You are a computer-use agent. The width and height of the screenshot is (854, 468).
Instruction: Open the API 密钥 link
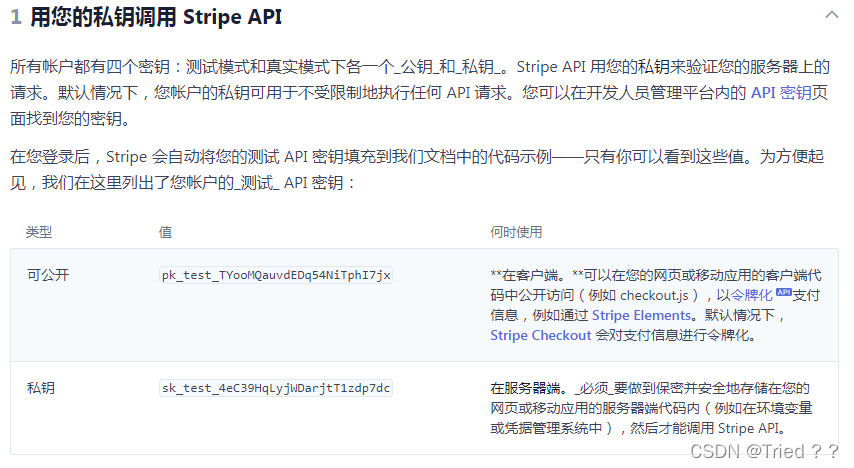[781, 93]
